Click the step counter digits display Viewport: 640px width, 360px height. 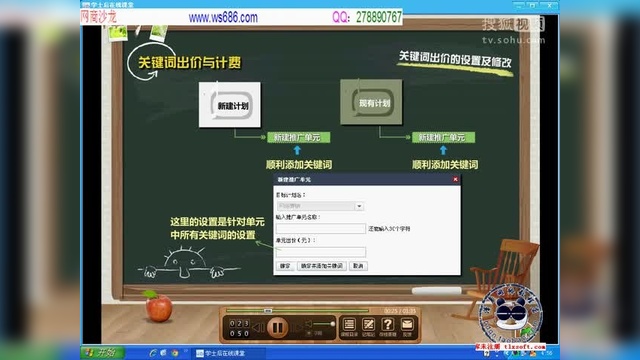239,328
